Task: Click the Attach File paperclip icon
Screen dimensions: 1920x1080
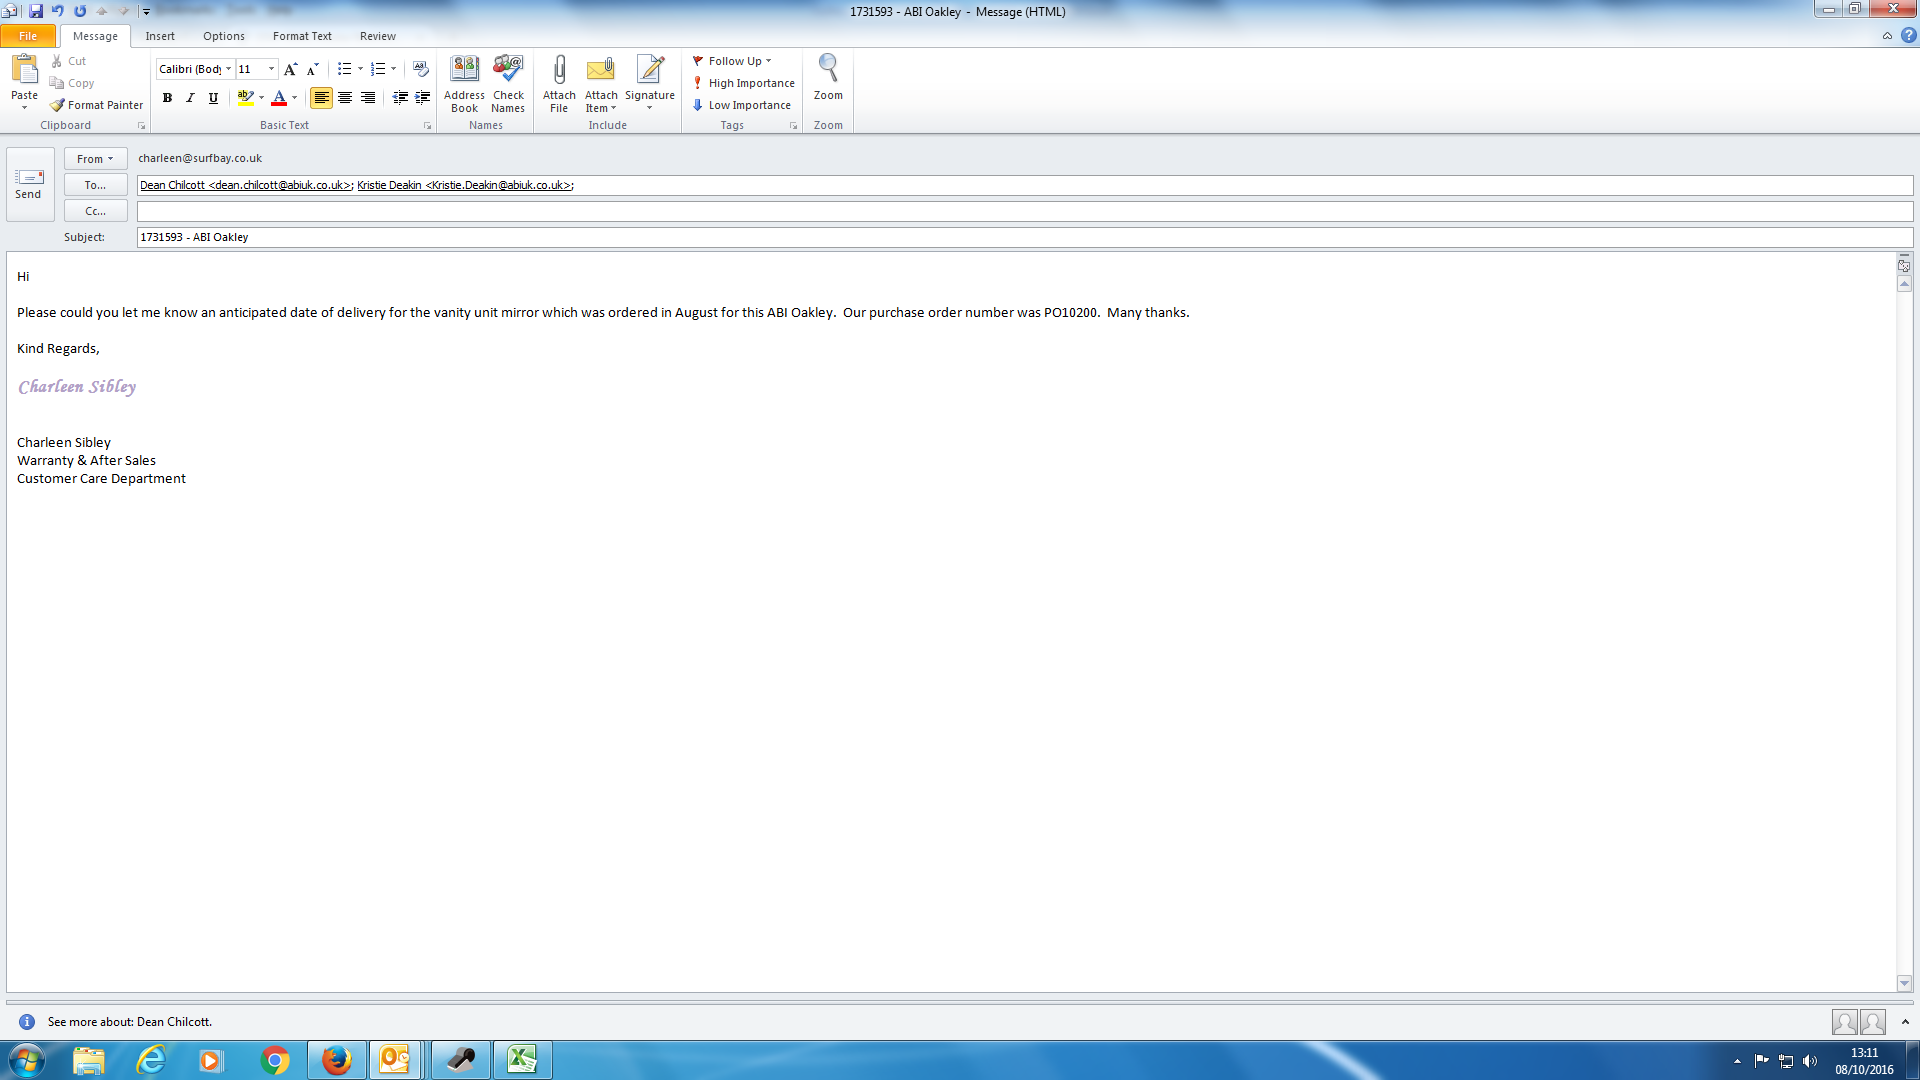Action: tap(559, 70)
